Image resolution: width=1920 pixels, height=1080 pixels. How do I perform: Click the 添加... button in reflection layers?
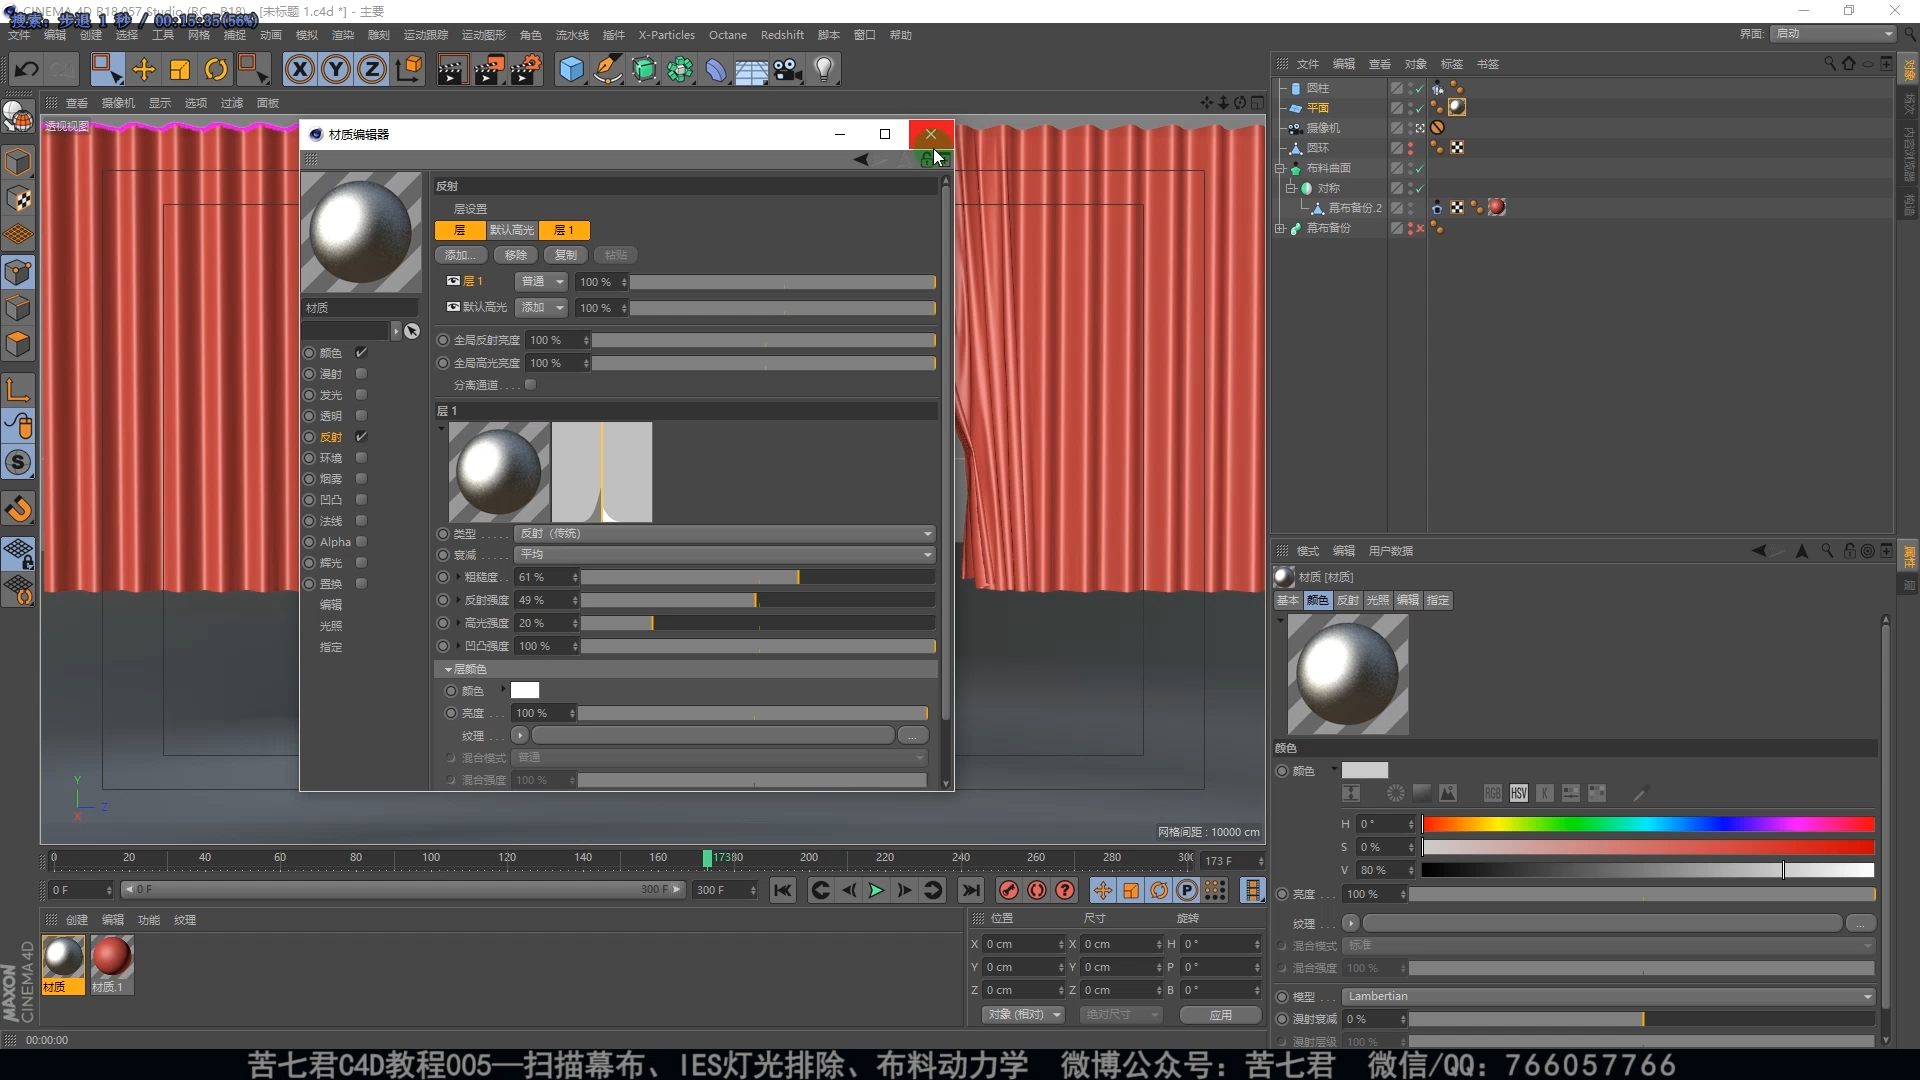click(461, 255)
